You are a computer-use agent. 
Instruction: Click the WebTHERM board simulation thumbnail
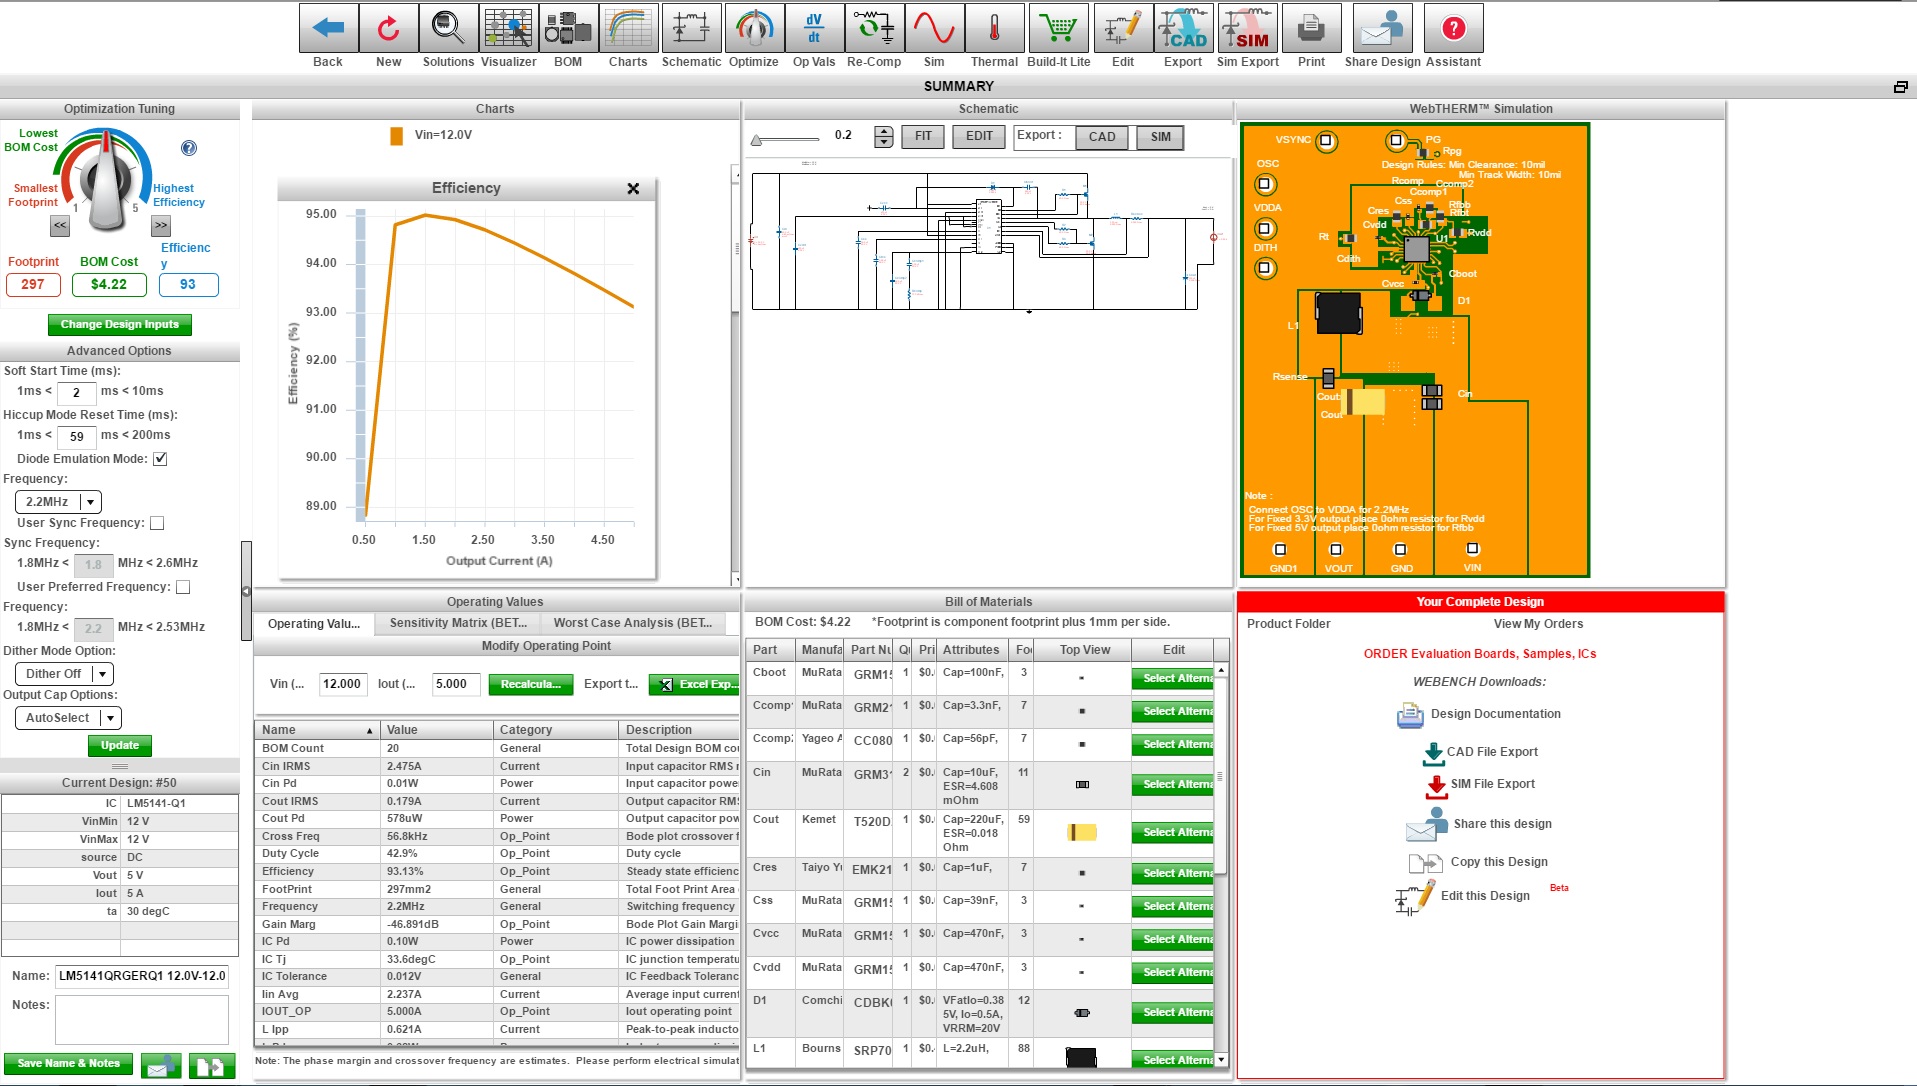click(1414, 350)
